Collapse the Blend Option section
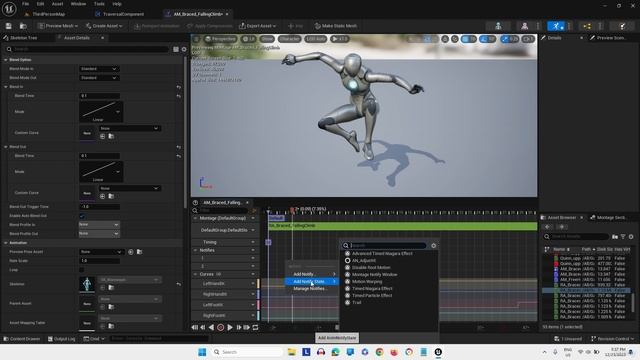This screenshot has height=360, width=640. pos(6,60)
